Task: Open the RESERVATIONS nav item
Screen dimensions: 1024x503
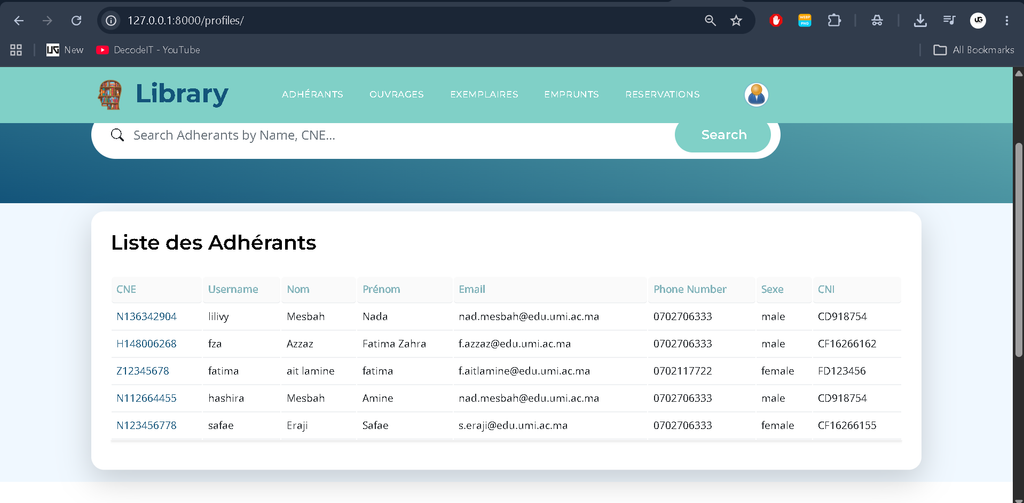Action: pos(662,94)
